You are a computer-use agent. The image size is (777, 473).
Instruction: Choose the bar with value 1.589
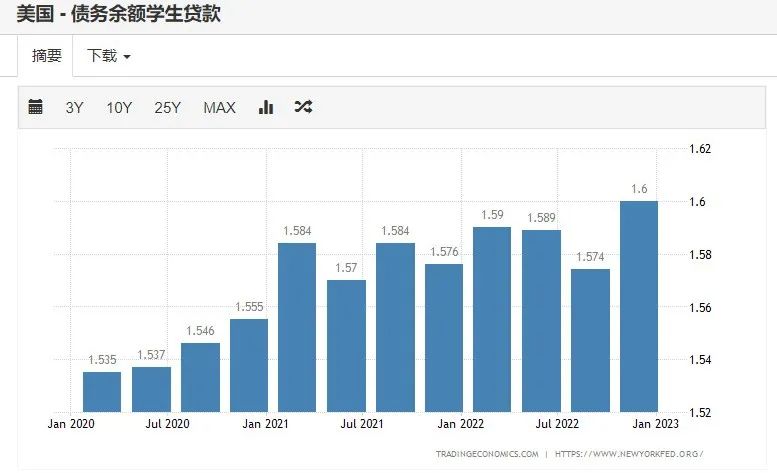coord(541,321)
